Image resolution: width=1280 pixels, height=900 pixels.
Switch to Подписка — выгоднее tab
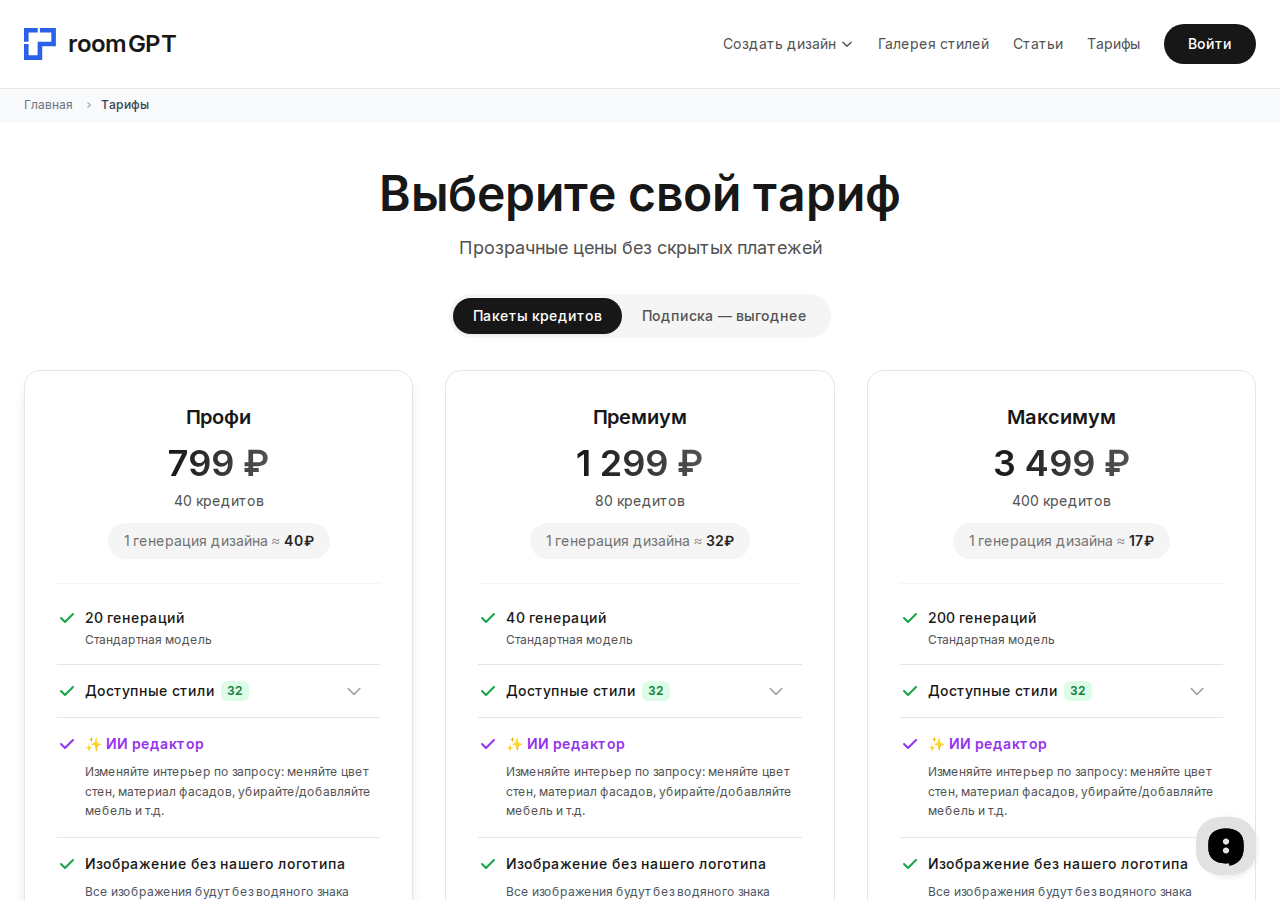pyautogui.click(x=724, y=316)
